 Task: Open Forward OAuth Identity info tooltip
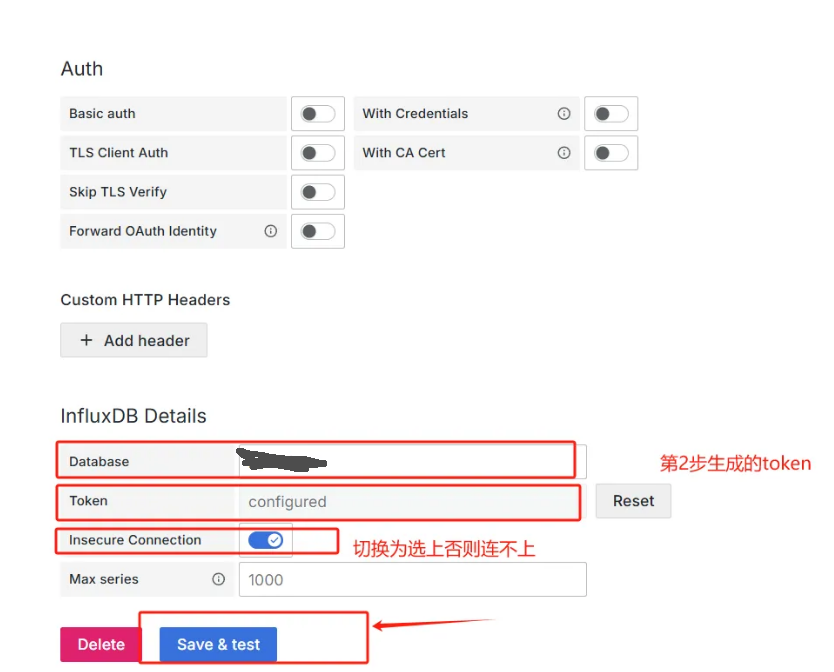[271, 231]
